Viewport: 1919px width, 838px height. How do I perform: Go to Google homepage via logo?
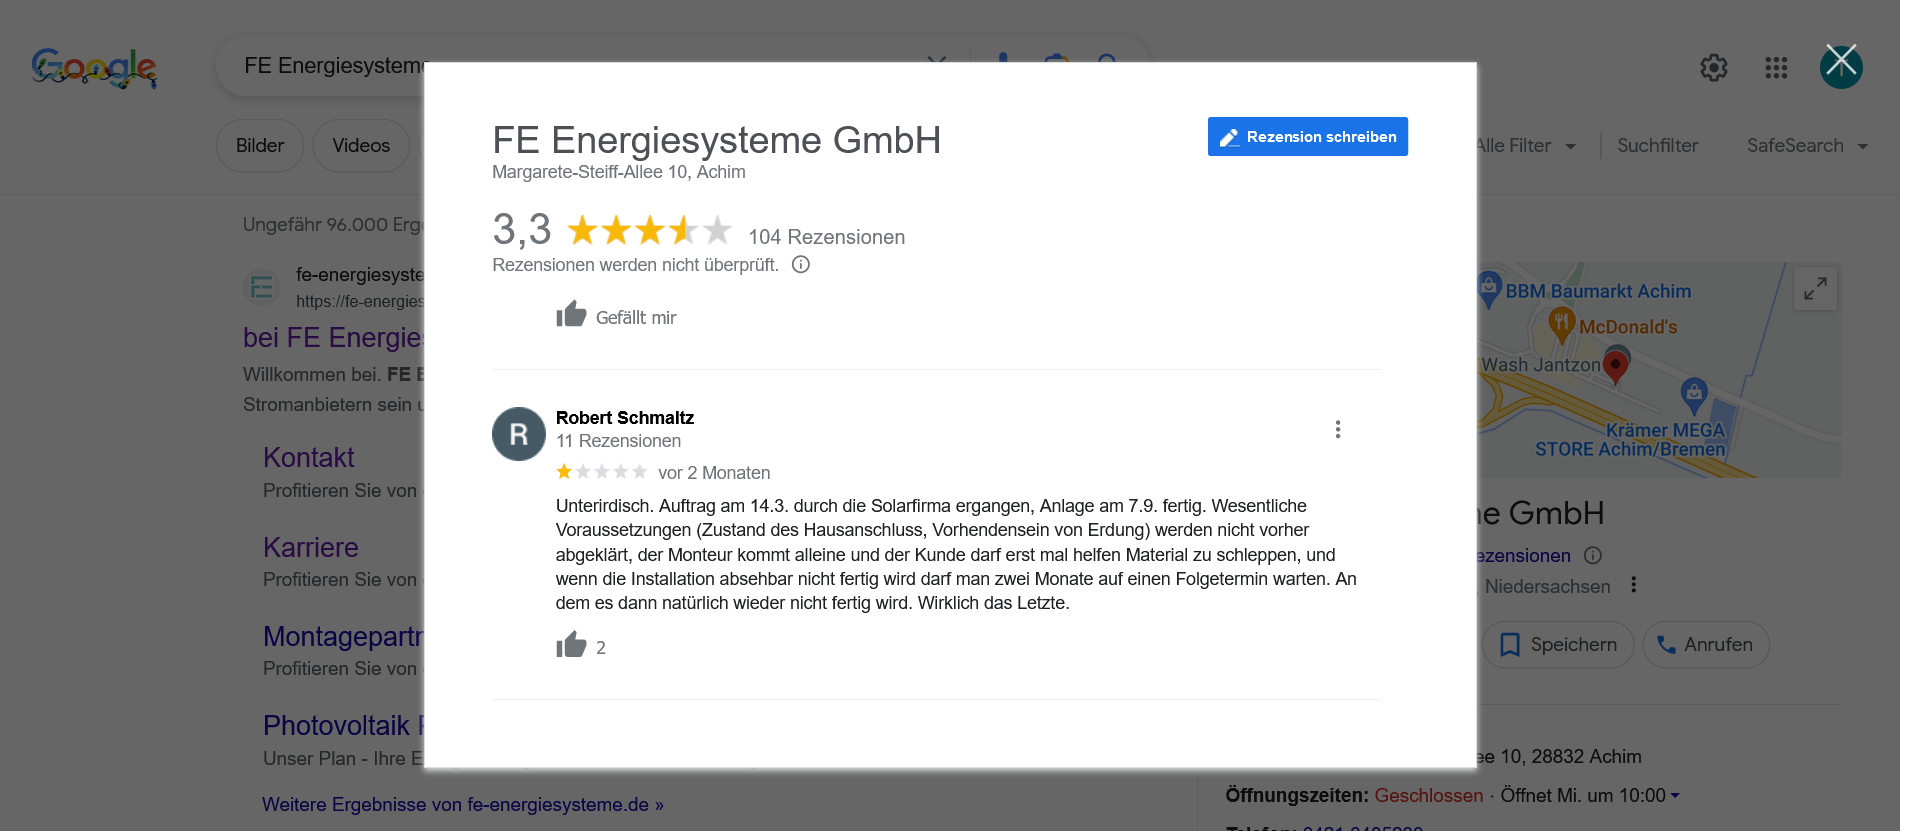pos(94,68)
